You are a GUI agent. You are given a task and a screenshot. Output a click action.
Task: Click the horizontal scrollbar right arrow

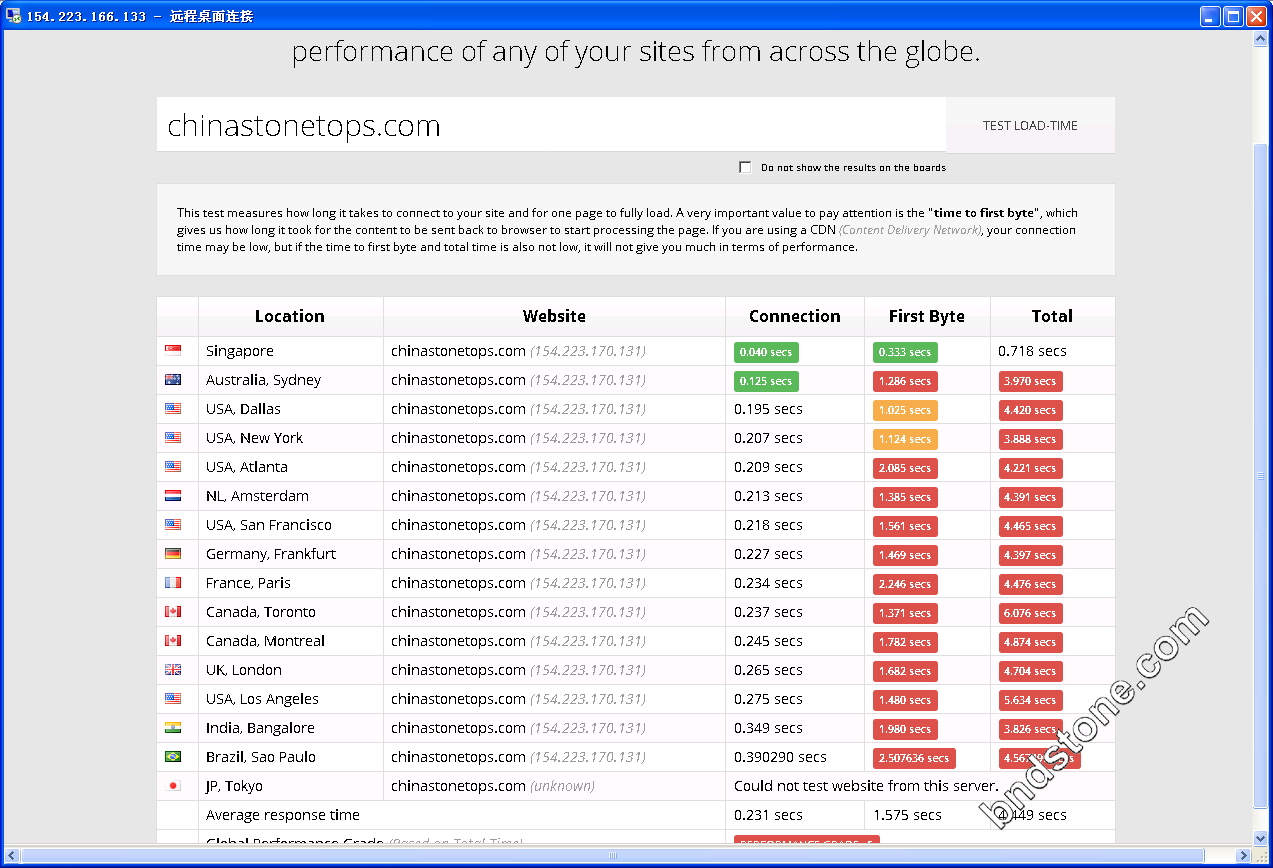pyautogui.click(x=1244, y=855)
